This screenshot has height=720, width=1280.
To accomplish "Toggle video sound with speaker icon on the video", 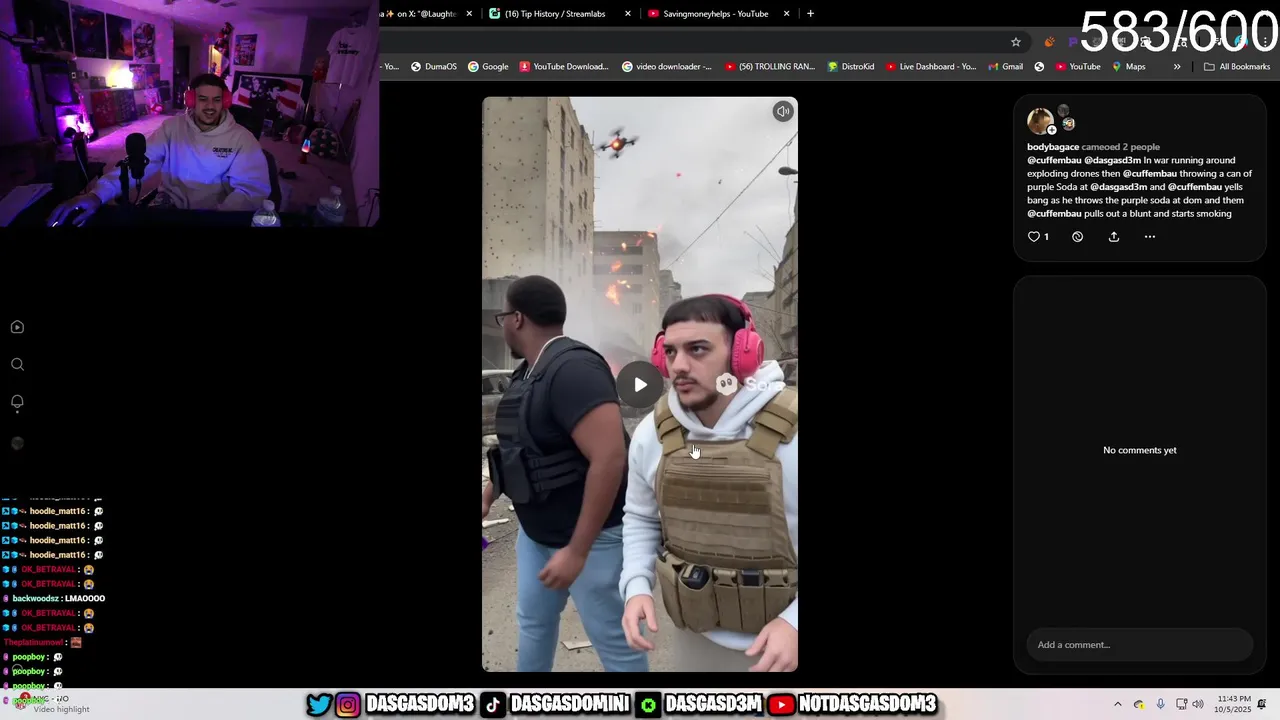I will coord(783,112).
